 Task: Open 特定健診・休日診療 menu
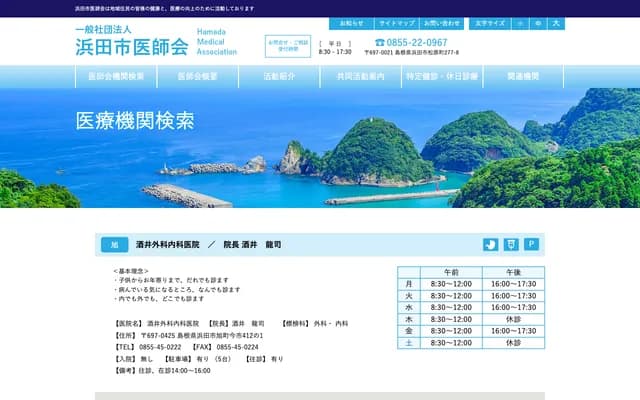click(442, 76)
